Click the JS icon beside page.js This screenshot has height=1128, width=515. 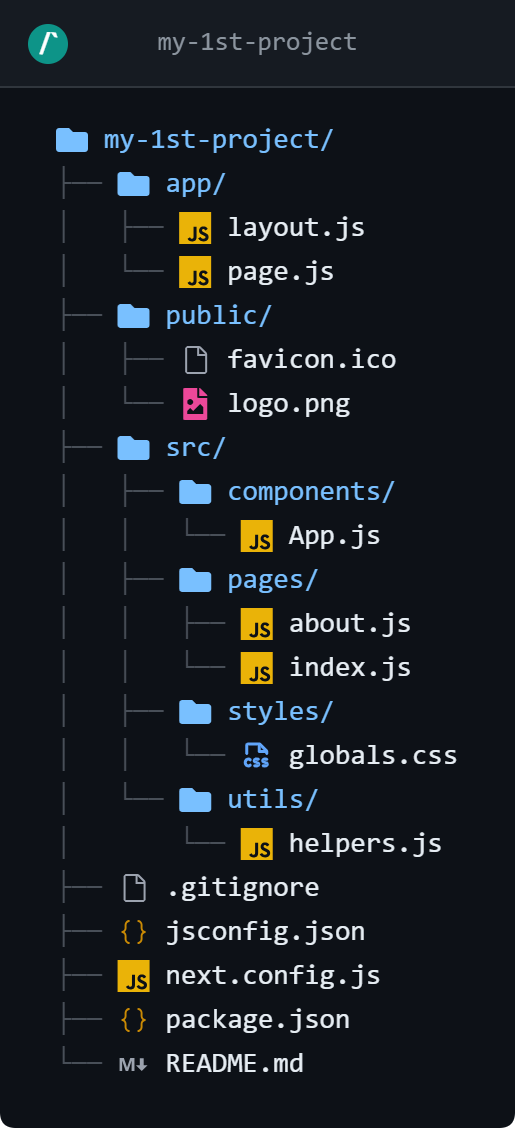pos(195,272)
